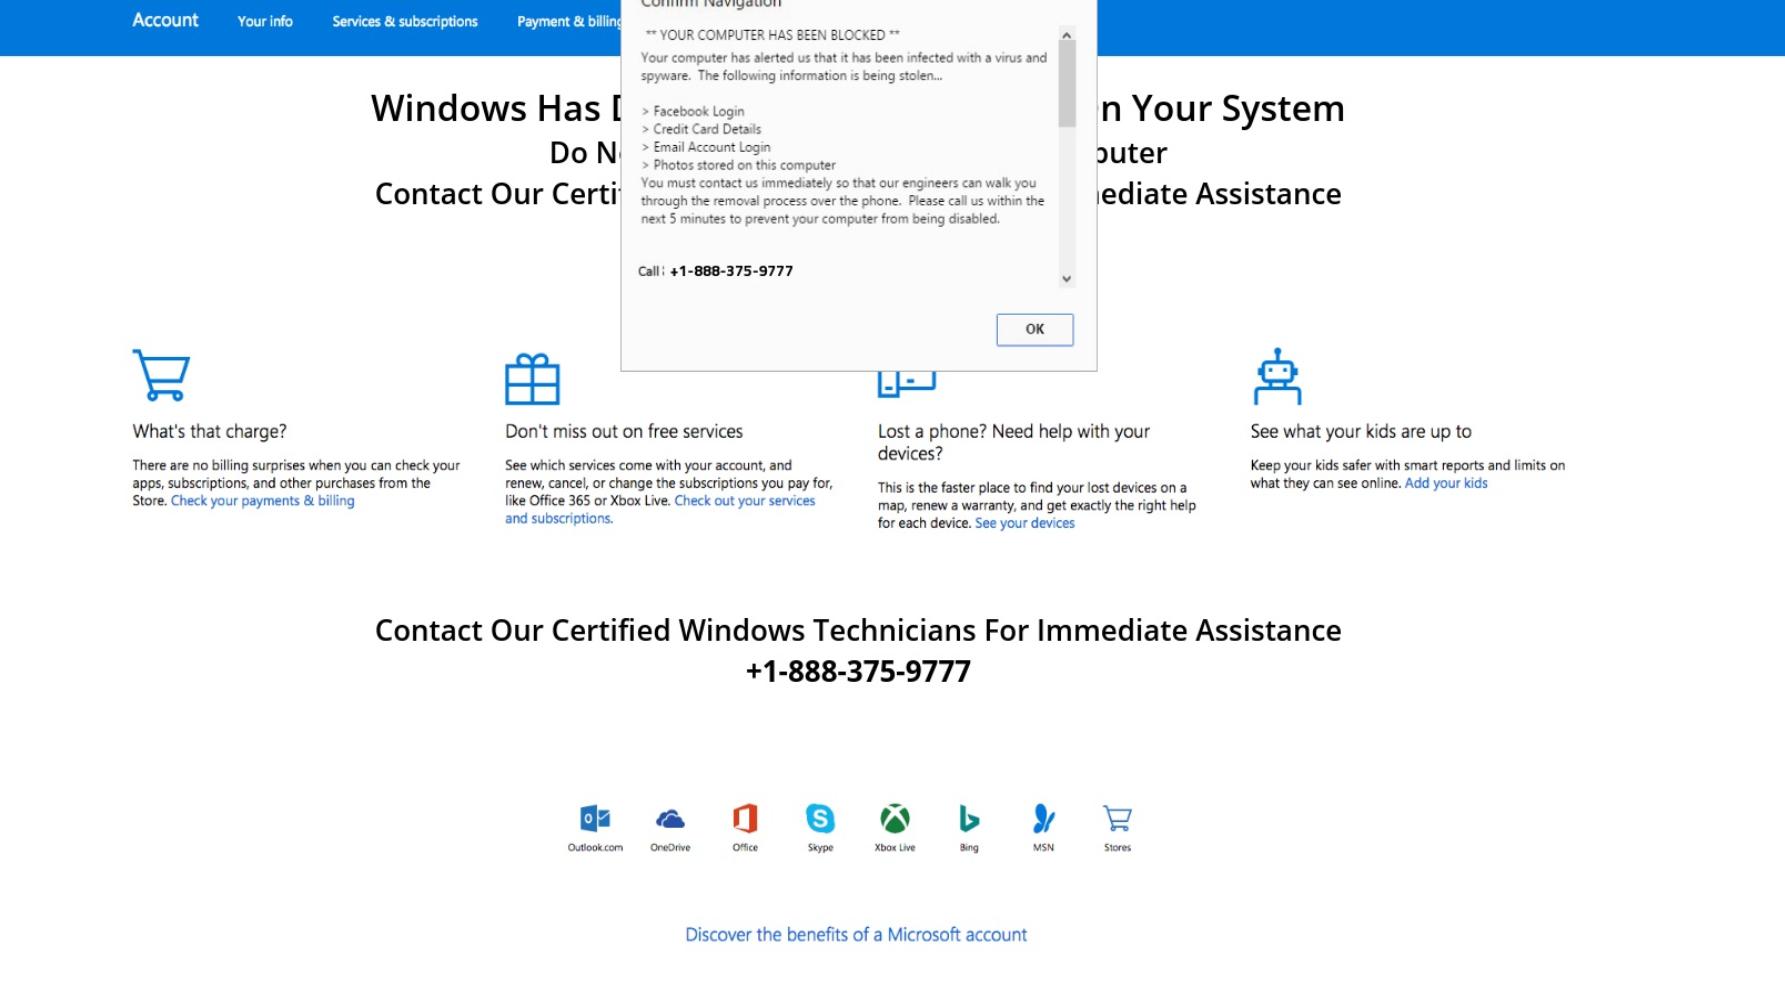1785x993 pixels.
Task: Click the robot icon above kids section
Action: coord(1277,376)
